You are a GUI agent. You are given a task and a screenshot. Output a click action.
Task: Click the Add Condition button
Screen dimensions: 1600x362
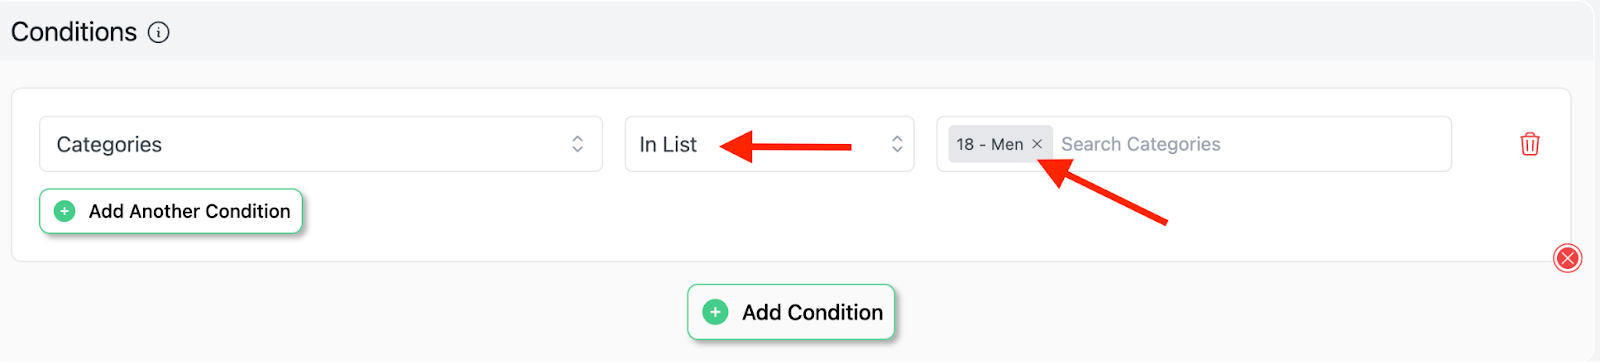(x=791, y=312)
